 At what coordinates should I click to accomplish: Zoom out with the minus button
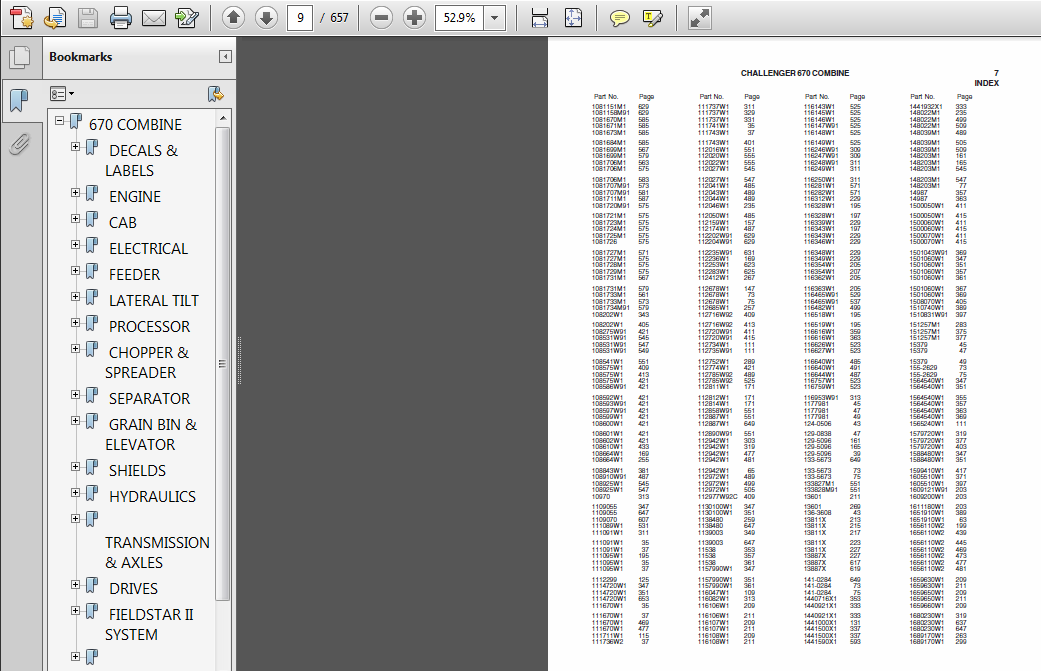click(x=381, y=17)
